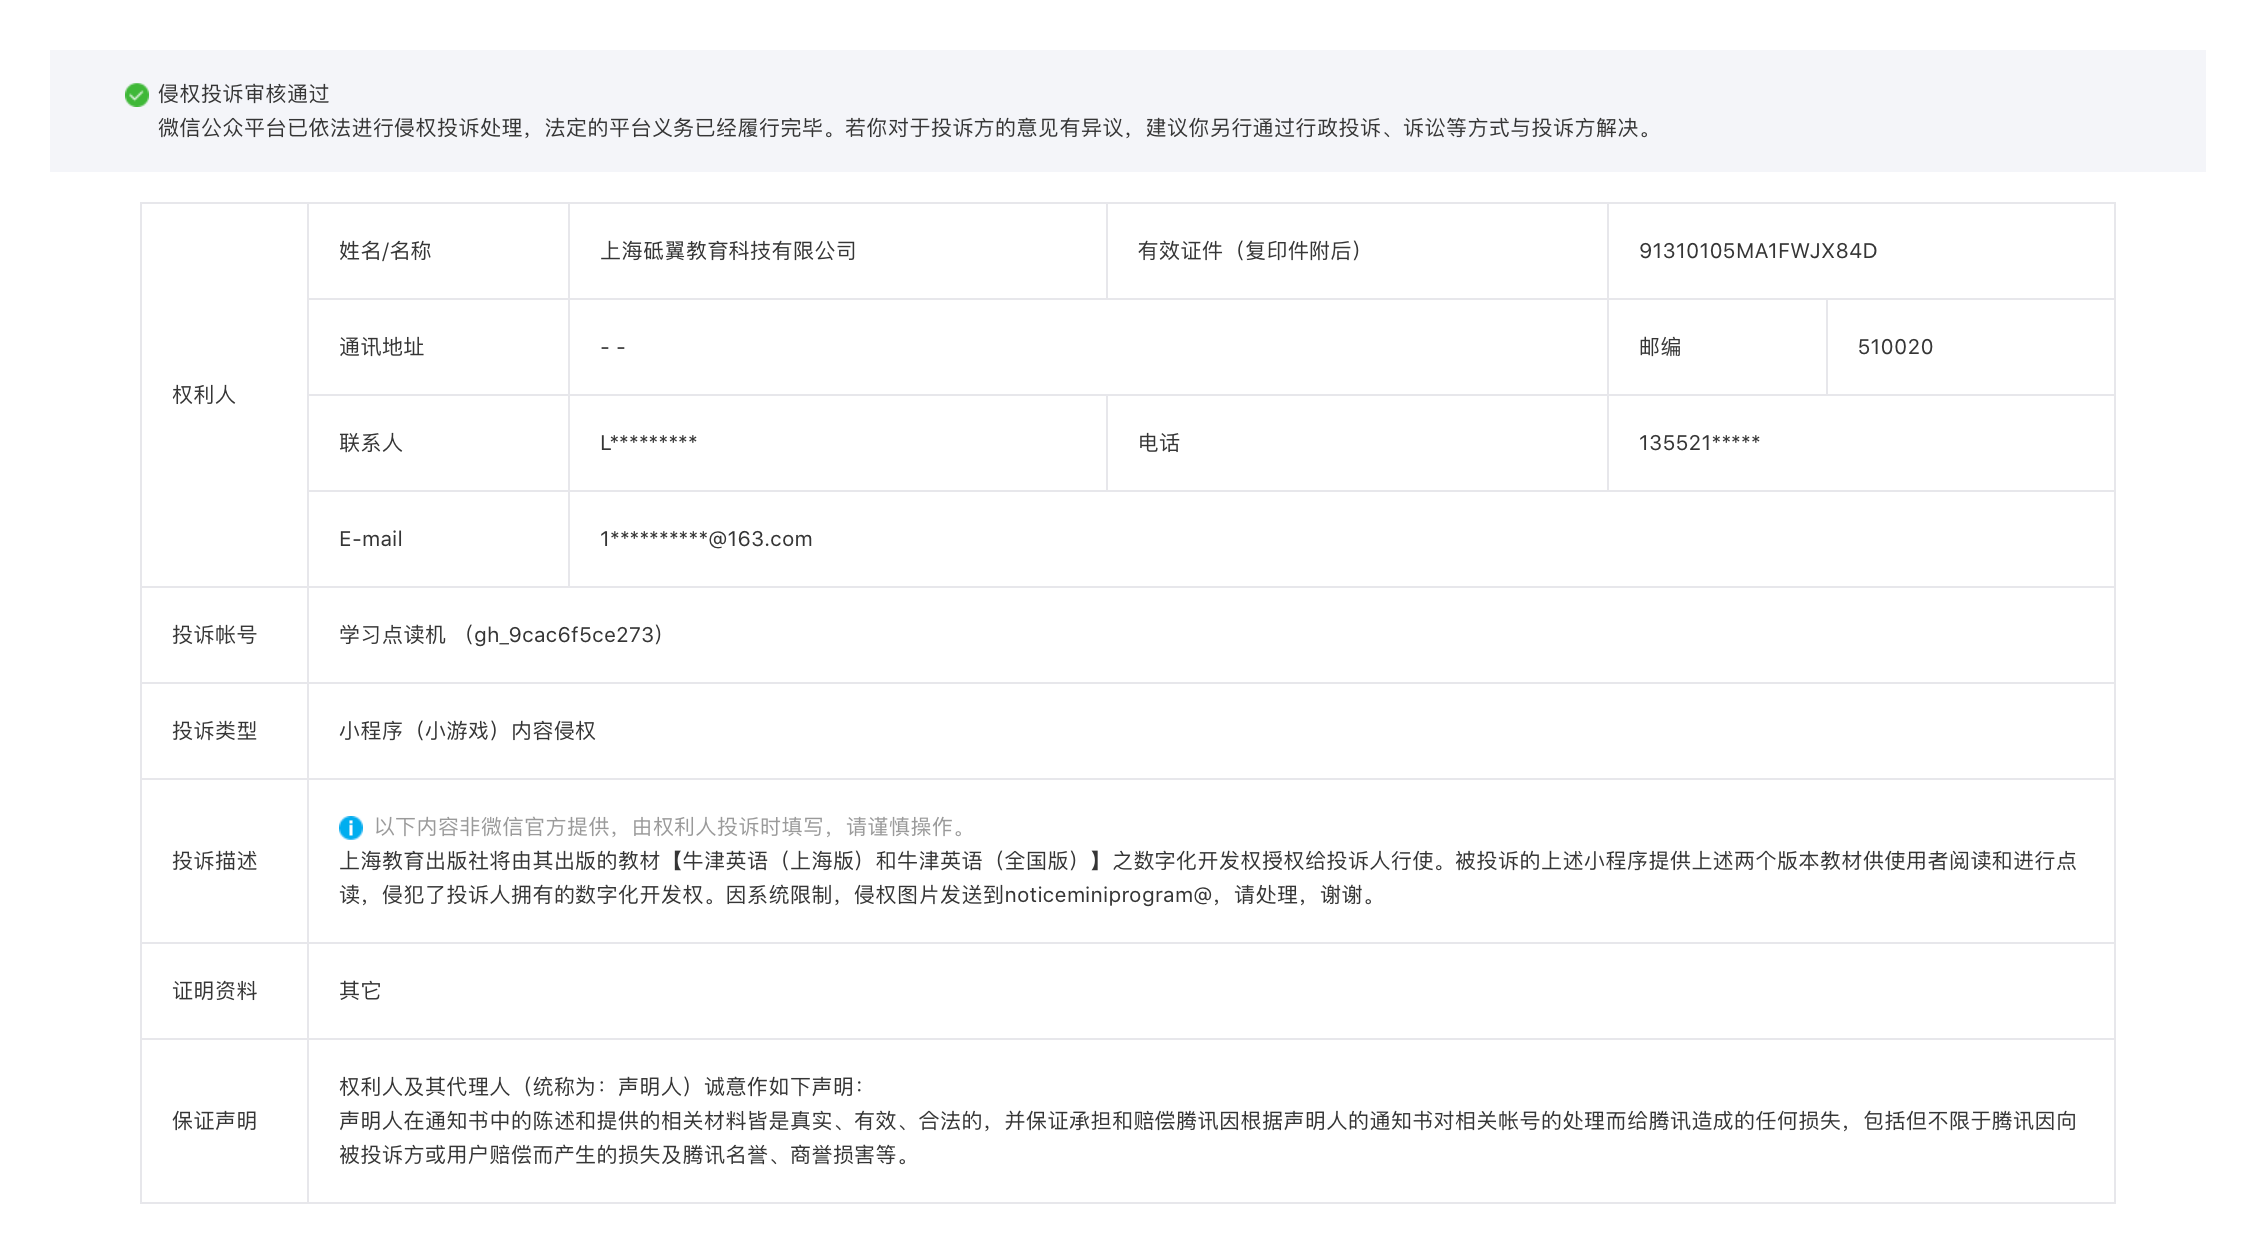
Task: Click the masked phone number 135521*****
Action: tap(1698, 443)
